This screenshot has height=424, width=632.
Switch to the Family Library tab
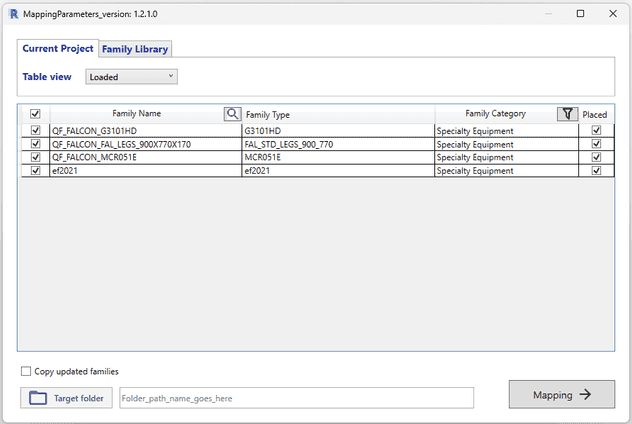[x=135, y=49]
